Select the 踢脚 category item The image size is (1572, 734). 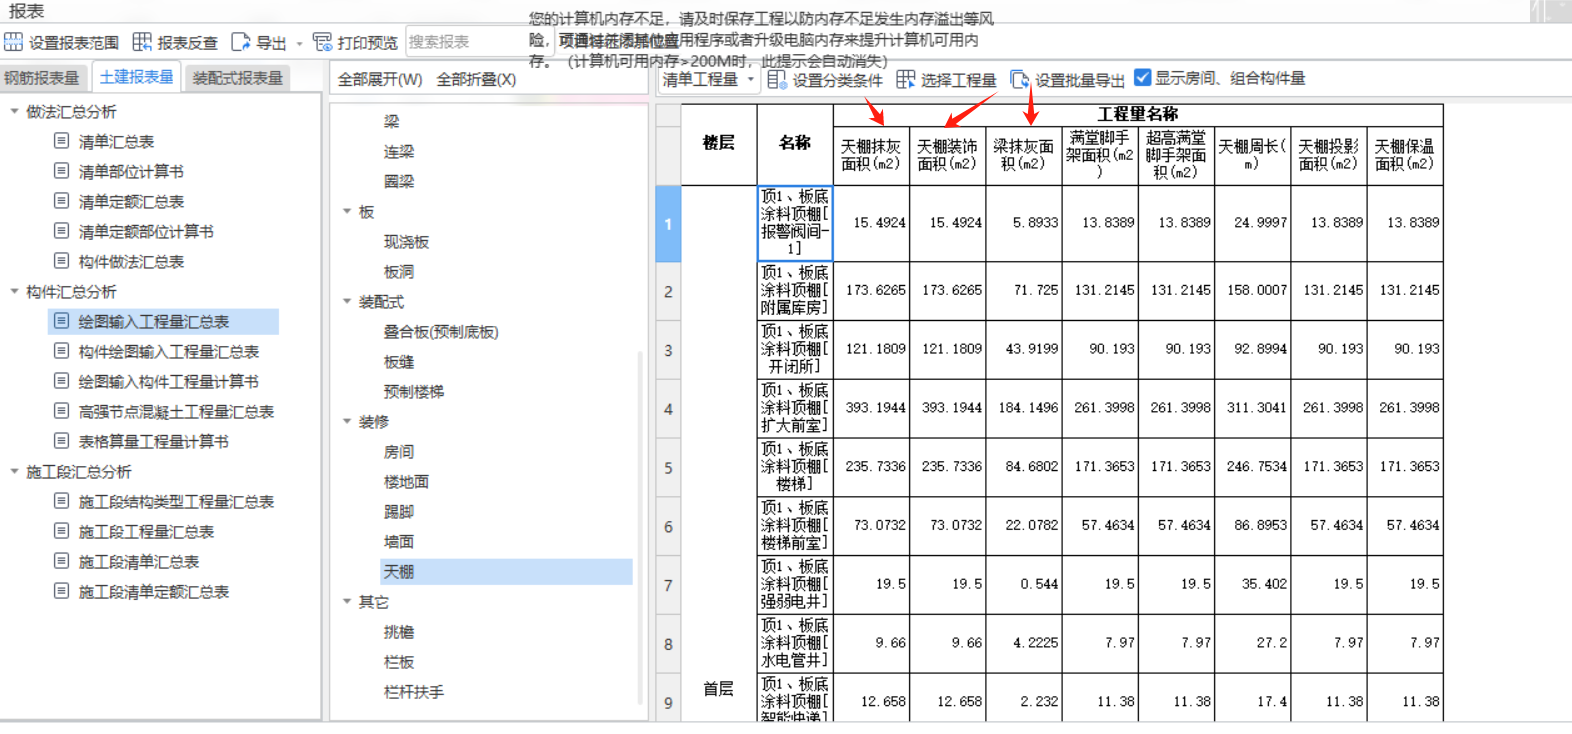399,511
